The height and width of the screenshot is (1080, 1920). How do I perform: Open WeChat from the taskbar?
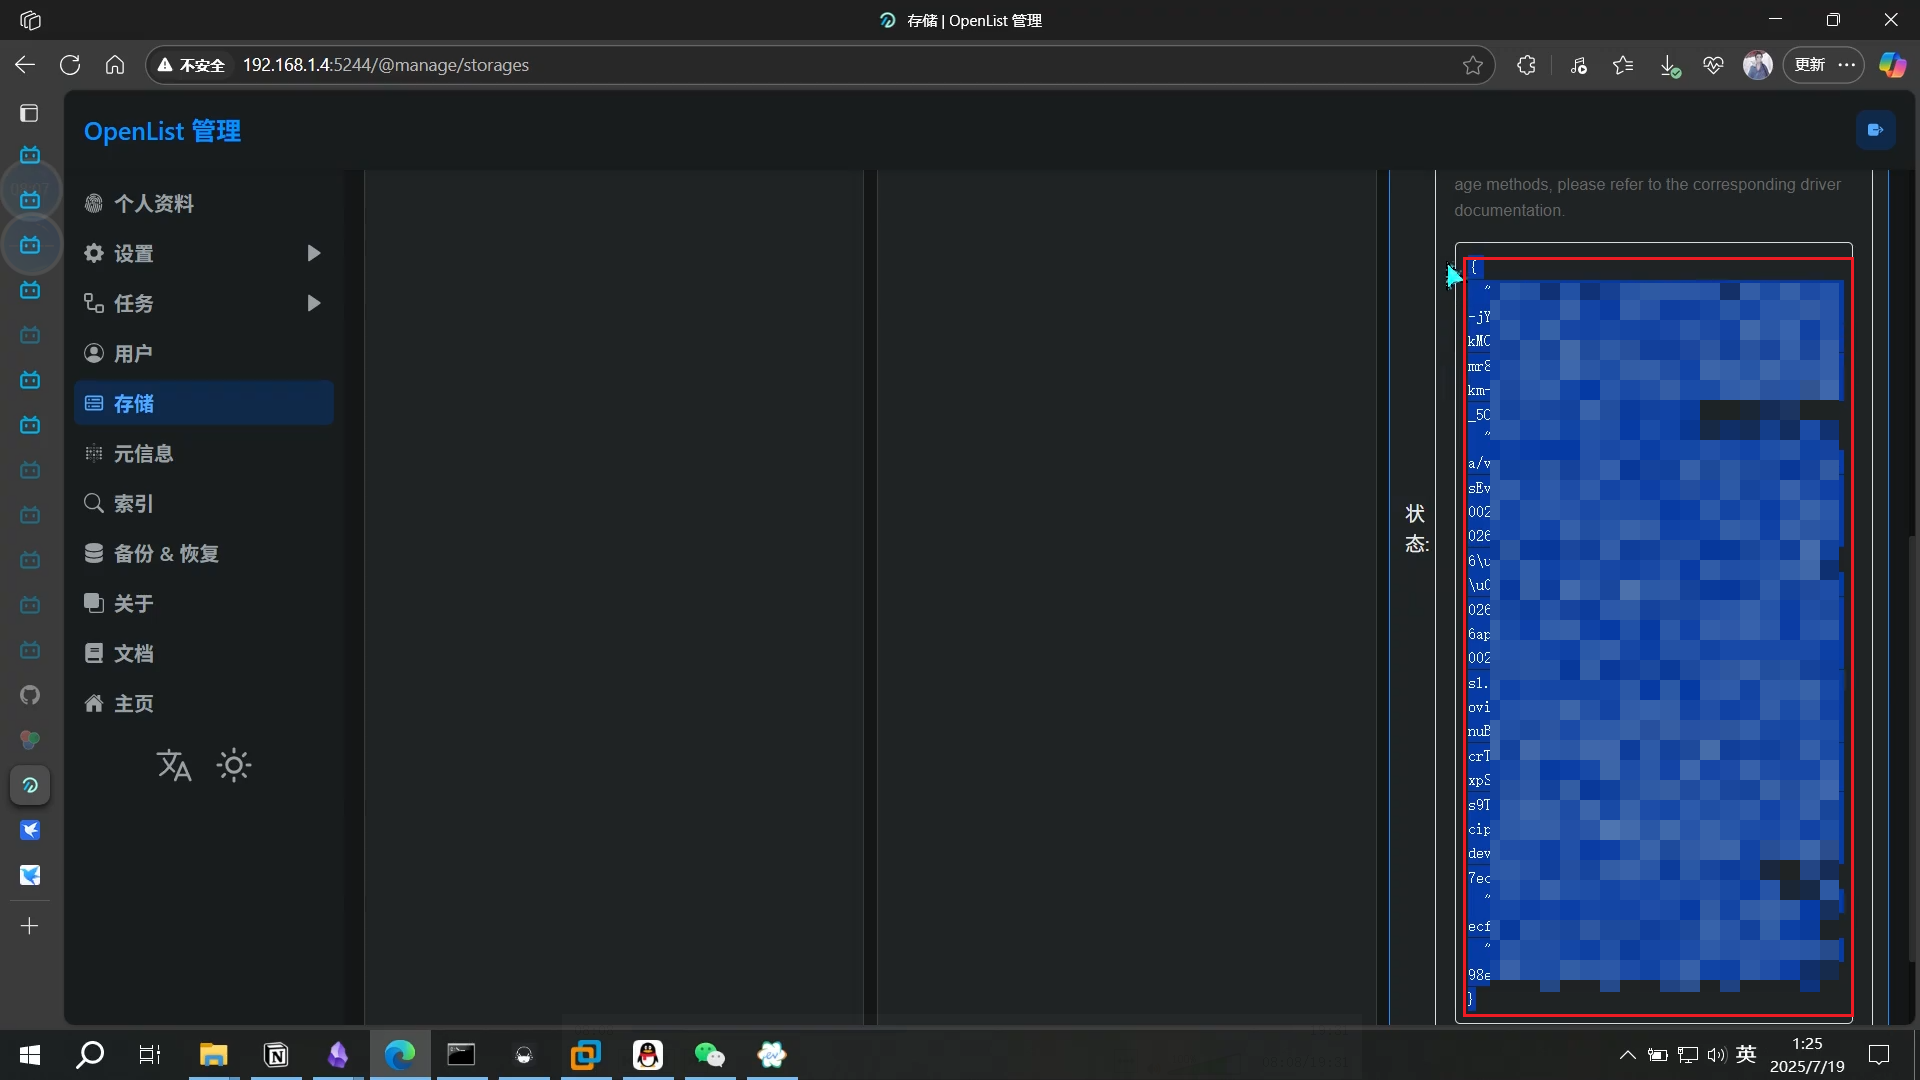click(709, 1055)
